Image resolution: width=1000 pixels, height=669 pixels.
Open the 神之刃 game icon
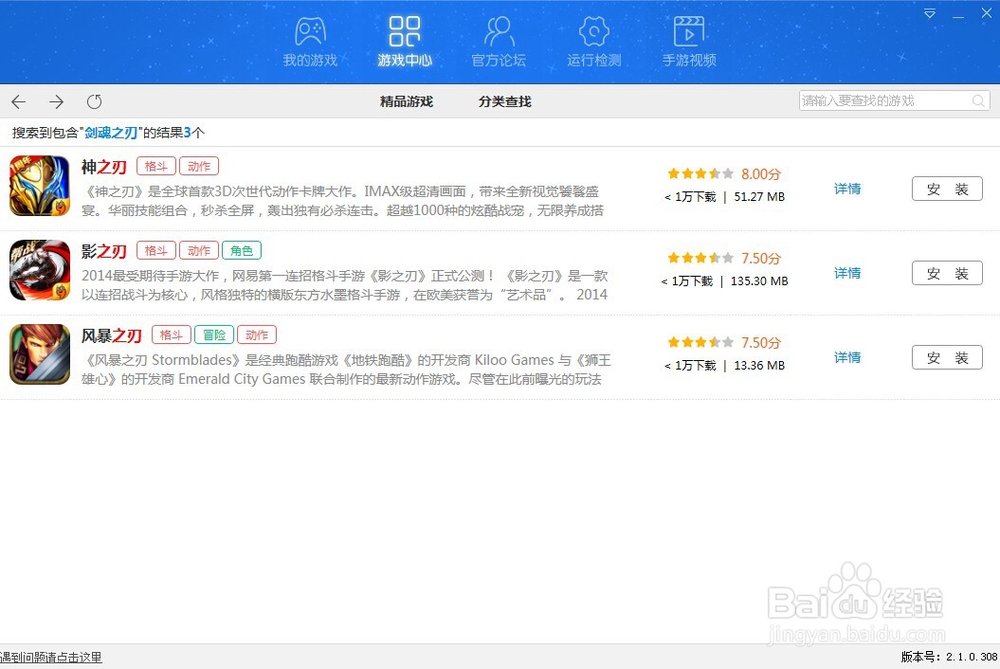click(x=40, y=186)
